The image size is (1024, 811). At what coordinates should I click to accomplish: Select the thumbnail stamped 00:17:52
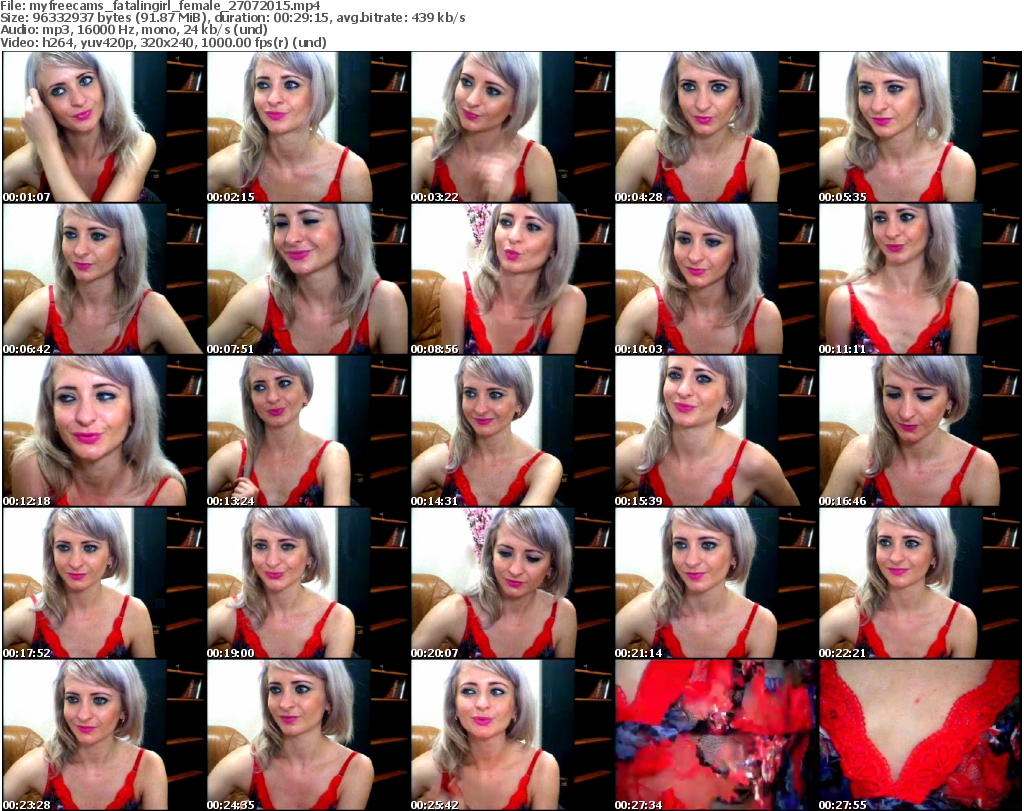coord(104,583)
